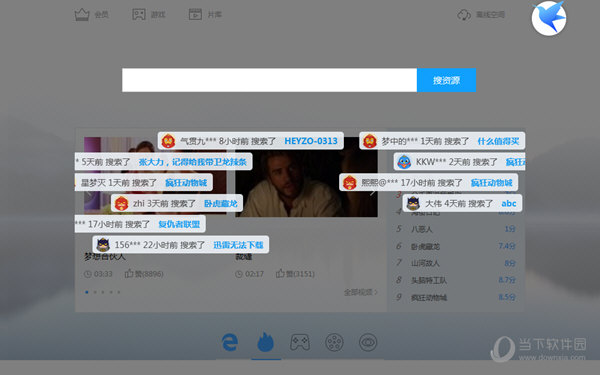Image resolution: width=600 pixels, height=375 pixels.
Task: Click the thumbs-up 赞(8896) like icon
Action: click(129, 274)
